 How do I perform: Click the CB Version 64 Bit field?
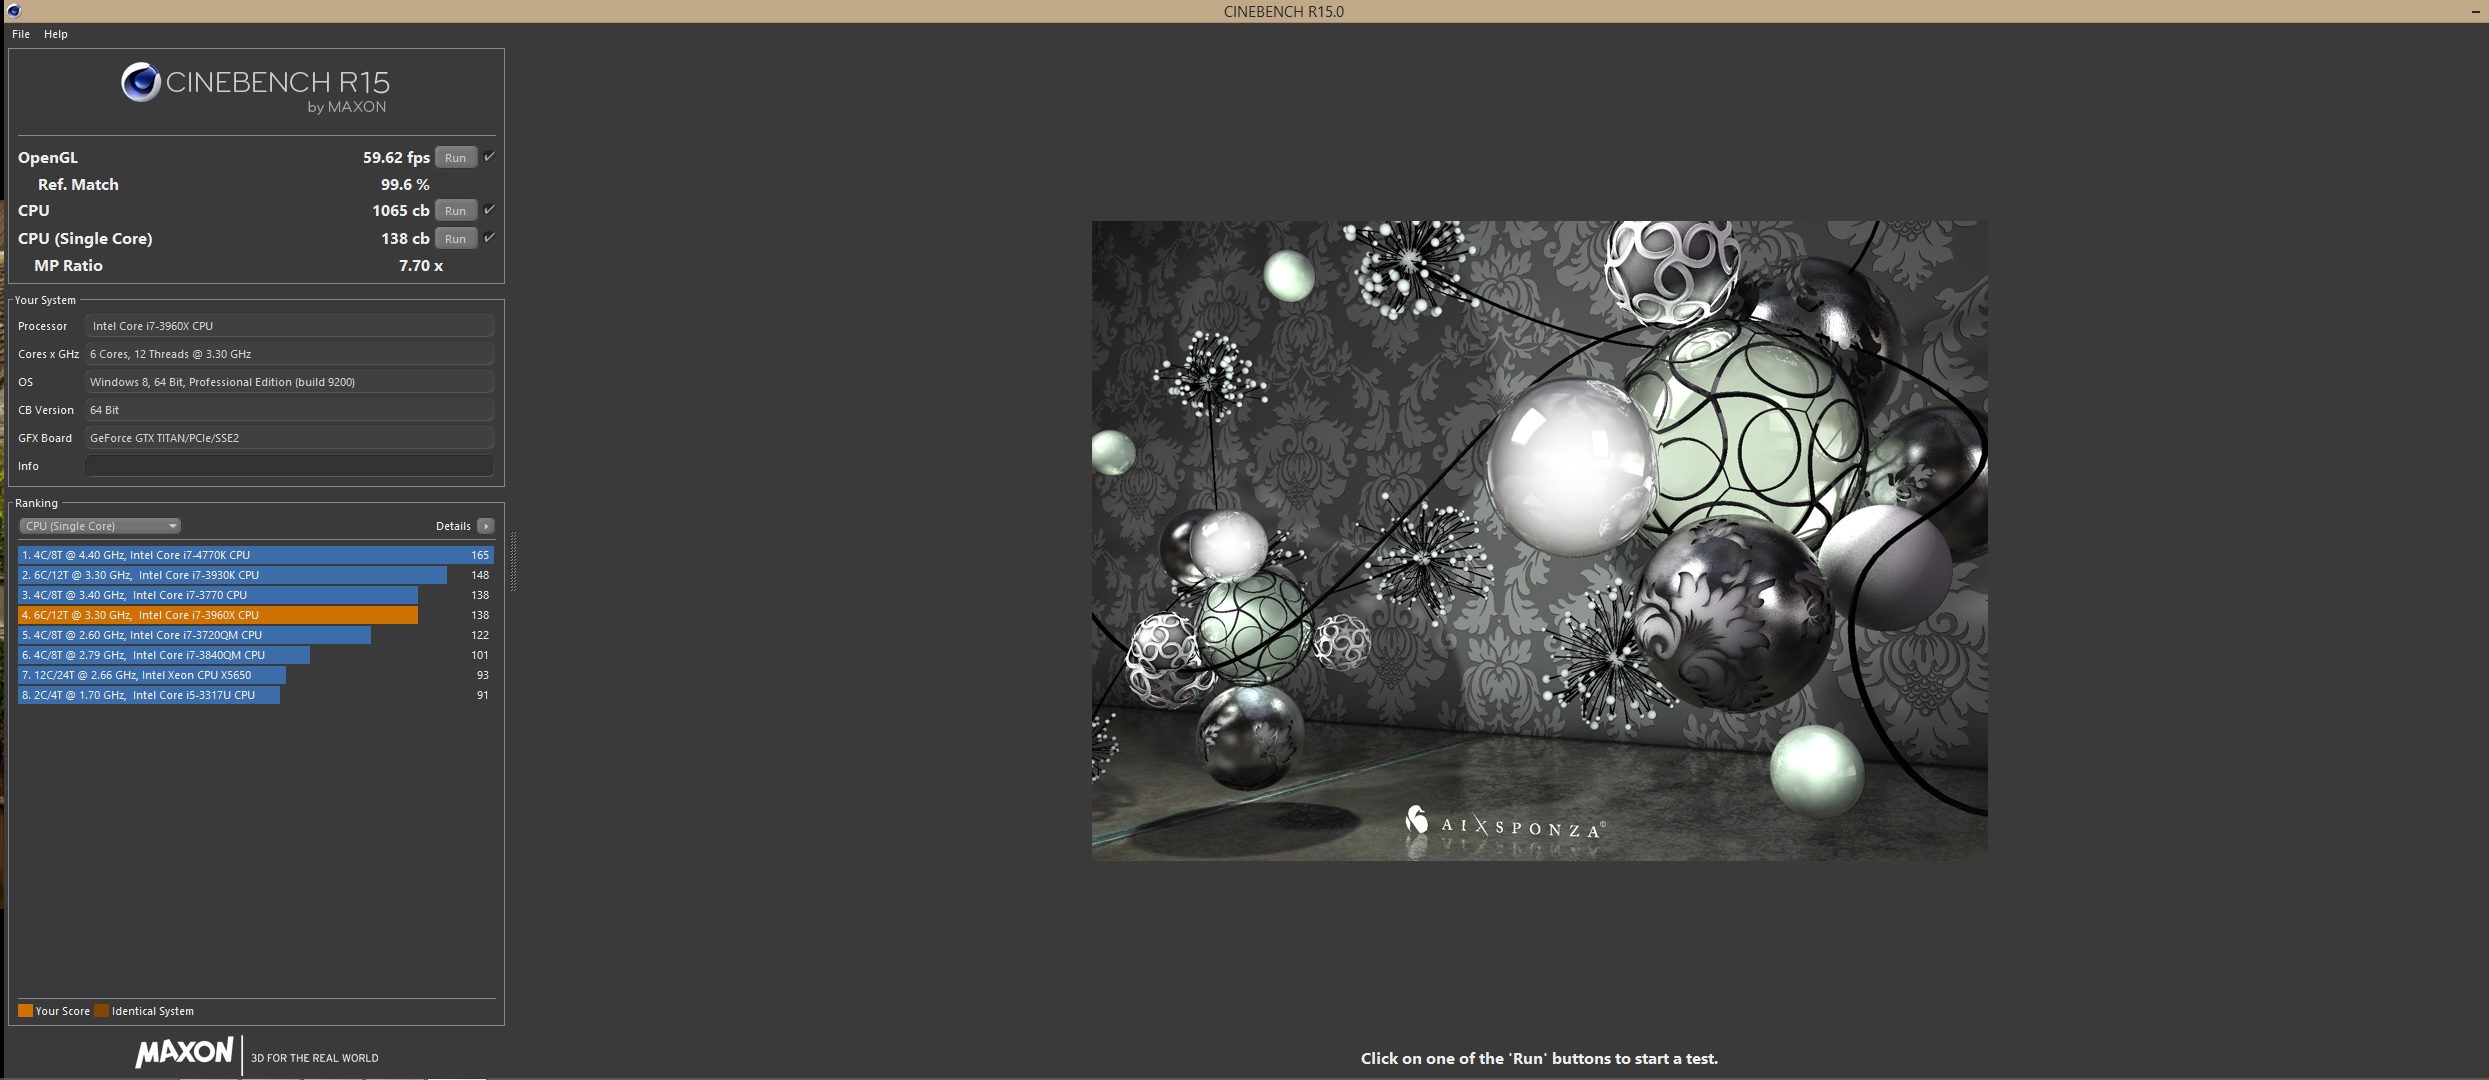tap(289, 410)
